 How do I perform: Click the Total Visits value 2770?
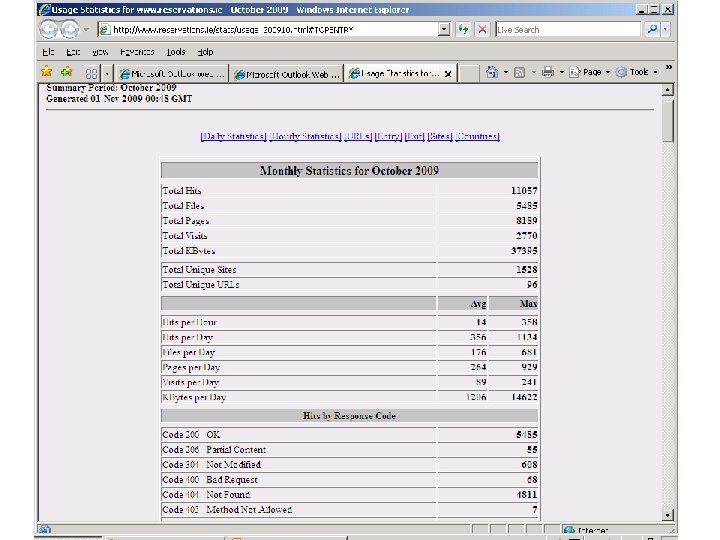coord(527,236)
